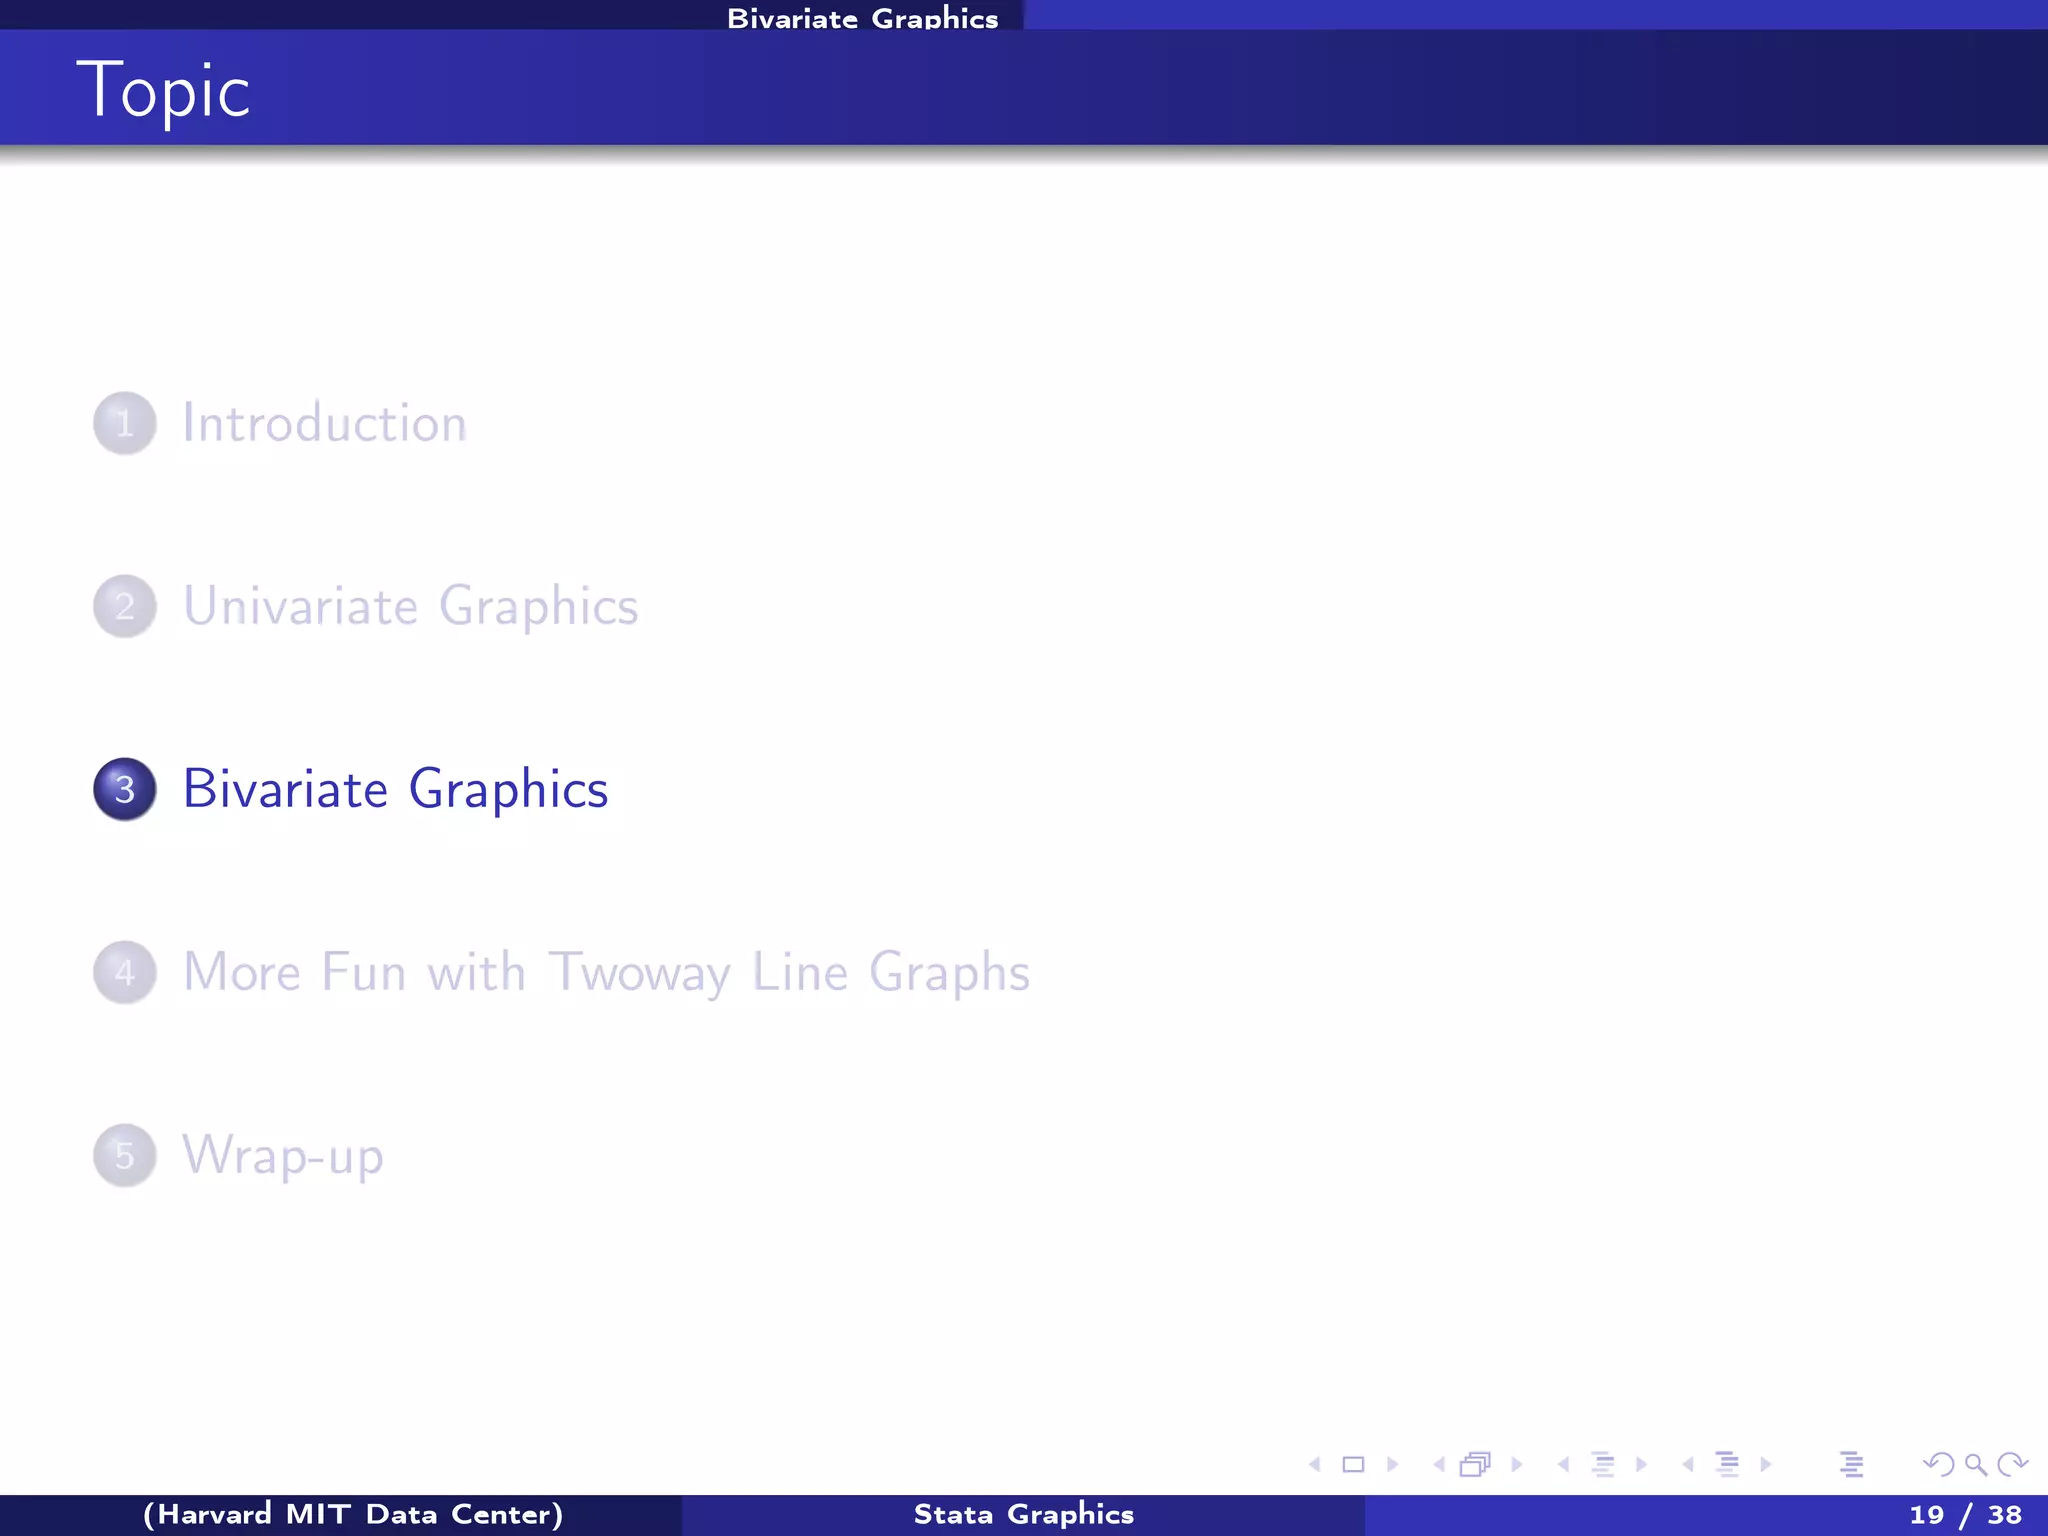Open the Bivariate Graphics section link
The width and height of the screenshot is (2048, 1536).
click(395, 790)
